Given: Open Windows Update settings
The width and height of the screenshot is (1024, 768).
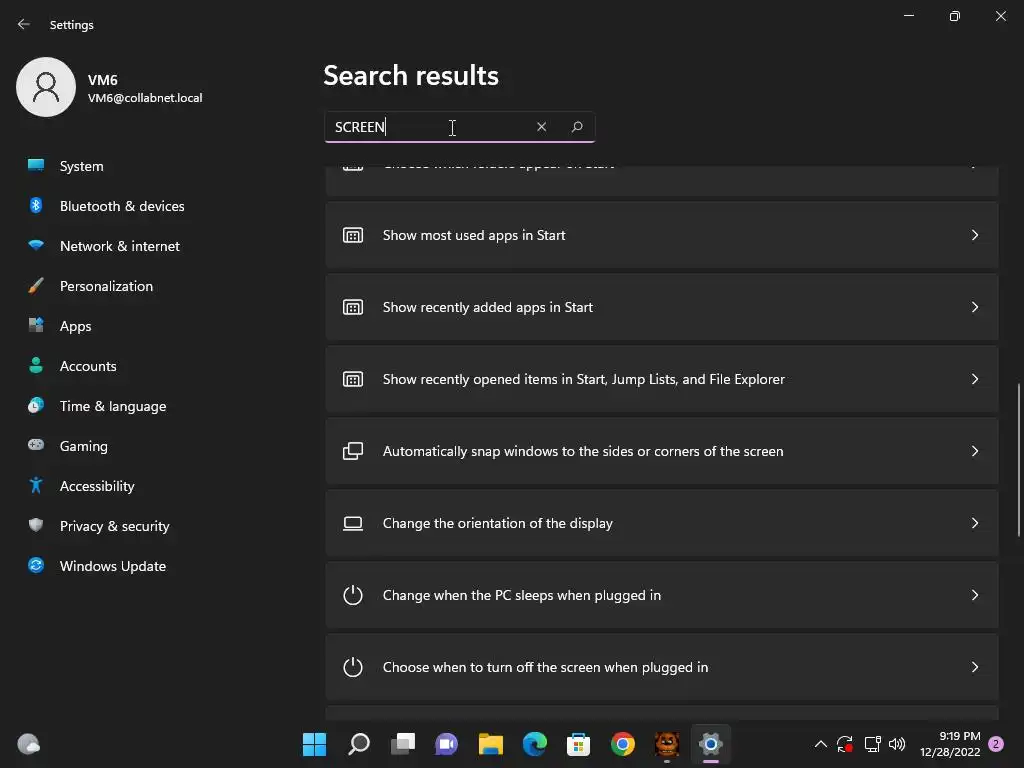Looking at the screenshot, I should [112, 566].
